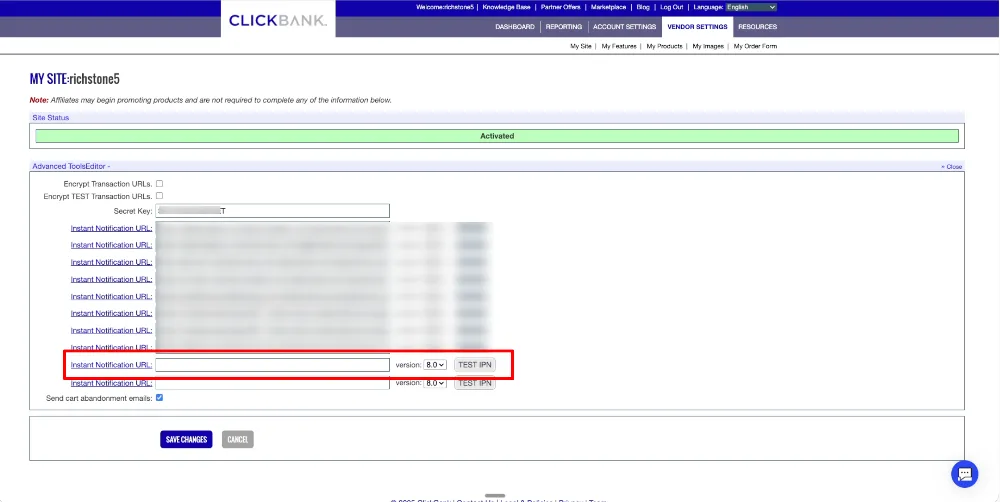Open My Order Form page
The image size is (1000, 502).
[x=755, y=46]
